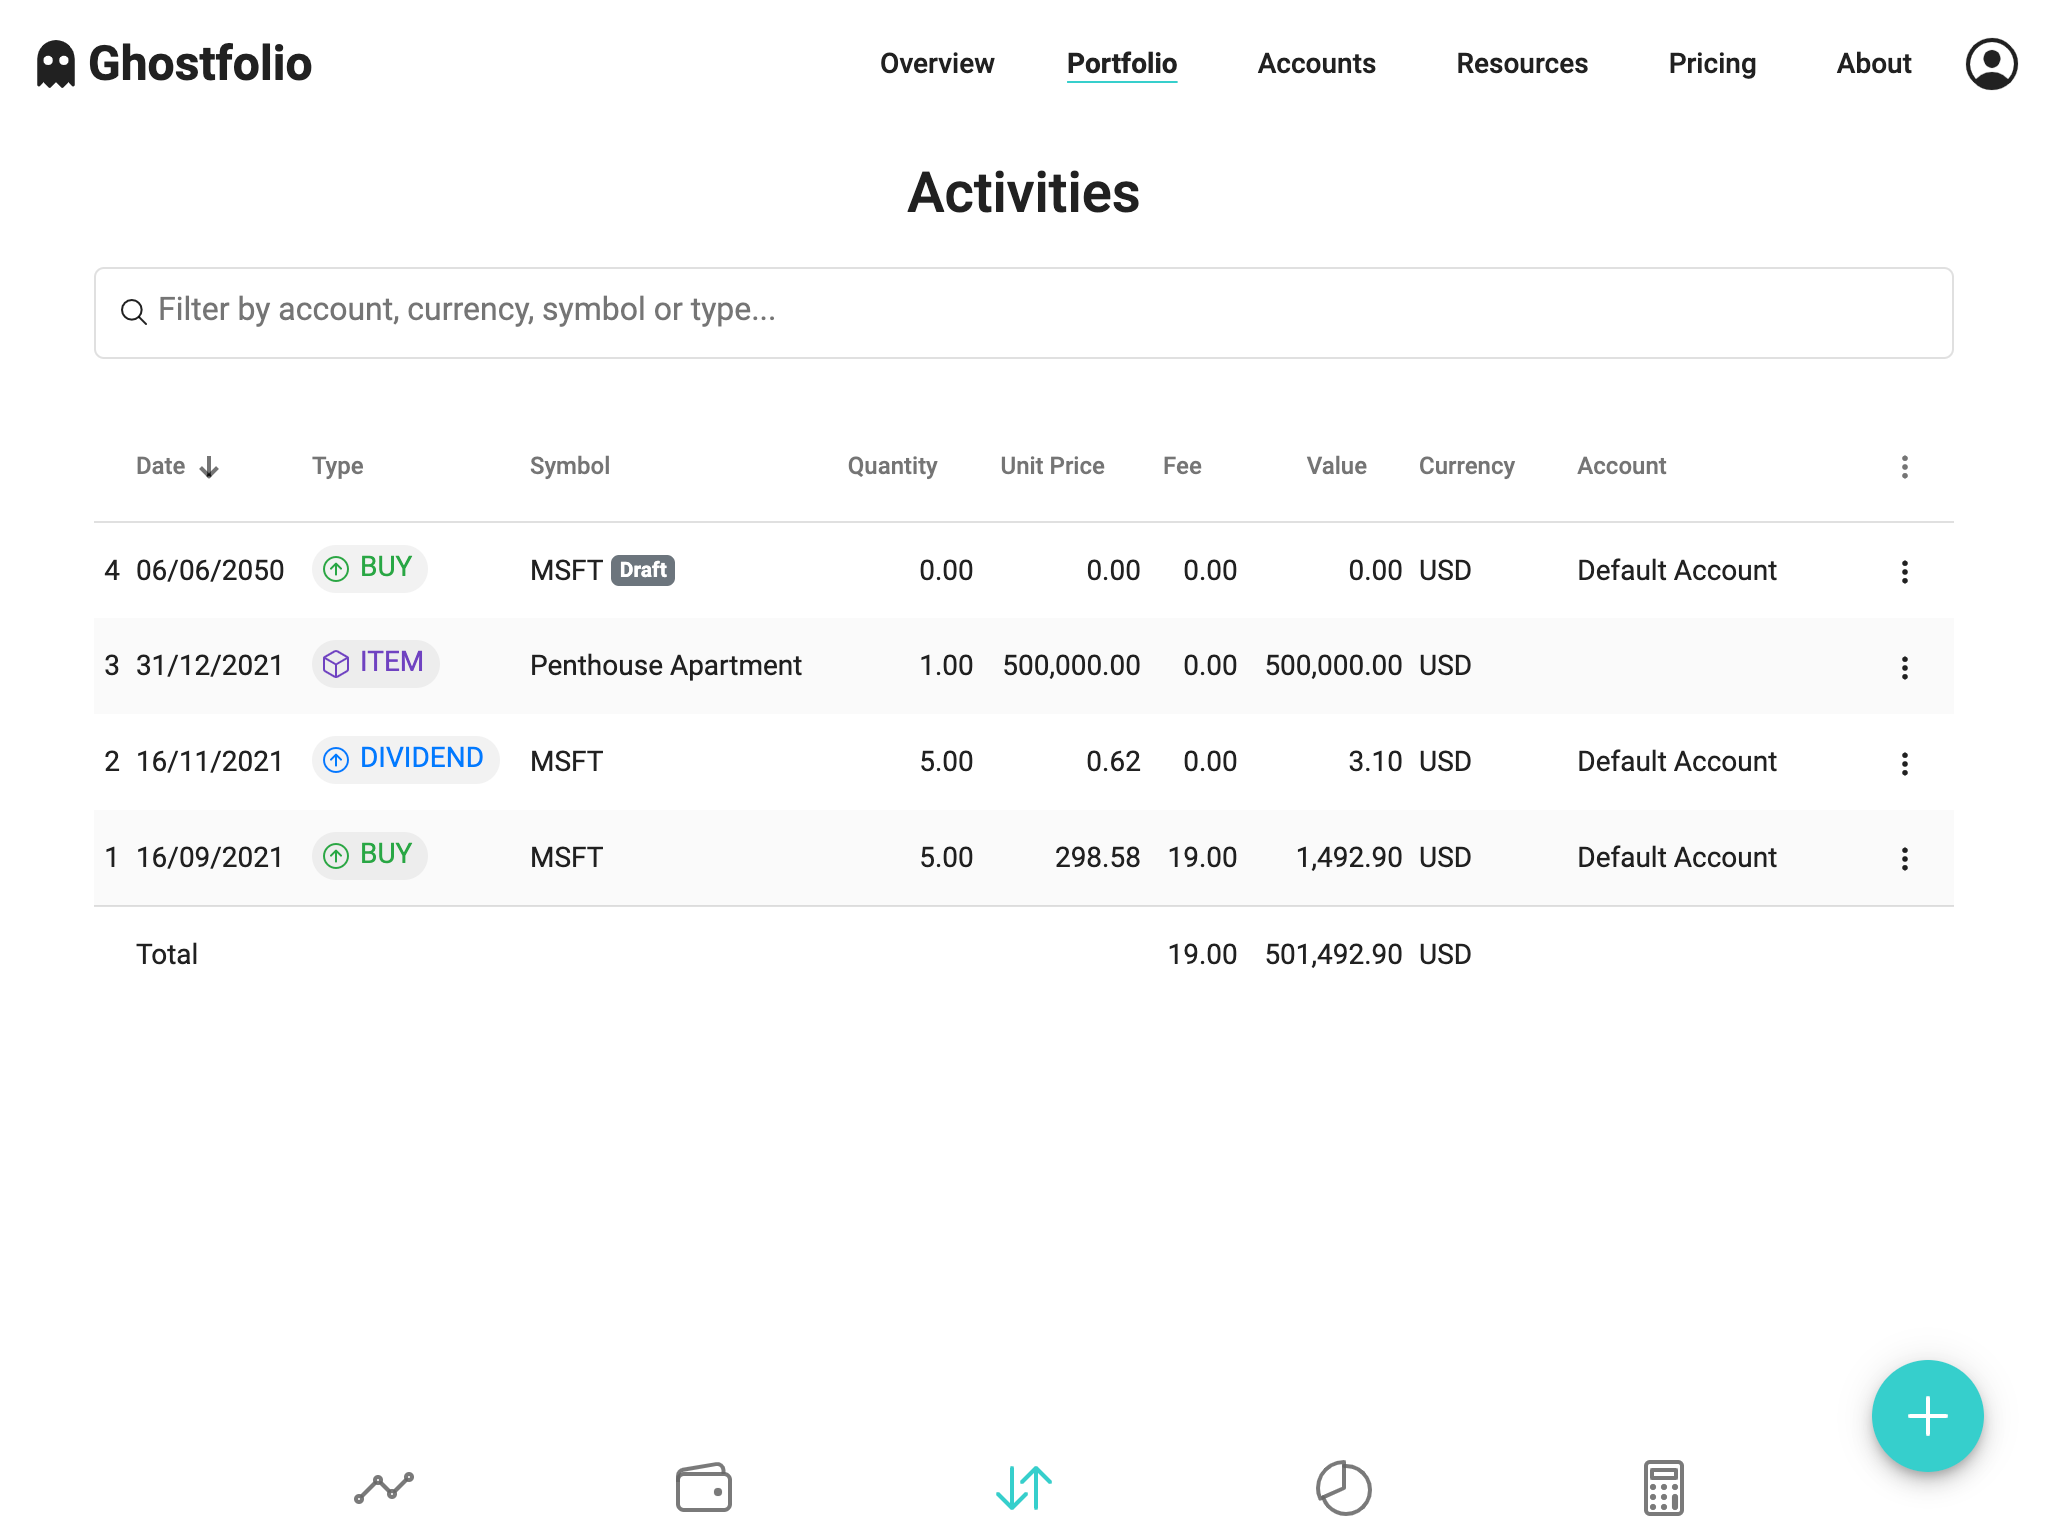Image resolution: width=2048 pixels, height=1536 pixels.
Task: Click the DIVIDEND badge on the MSFT row
Action: coord(405,759)
